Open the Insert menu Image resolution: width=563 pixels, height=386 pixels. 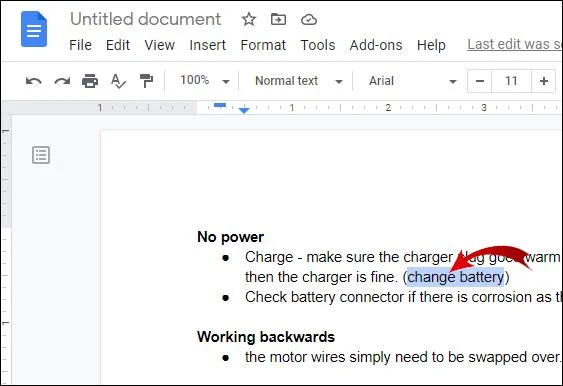(208, 45)
